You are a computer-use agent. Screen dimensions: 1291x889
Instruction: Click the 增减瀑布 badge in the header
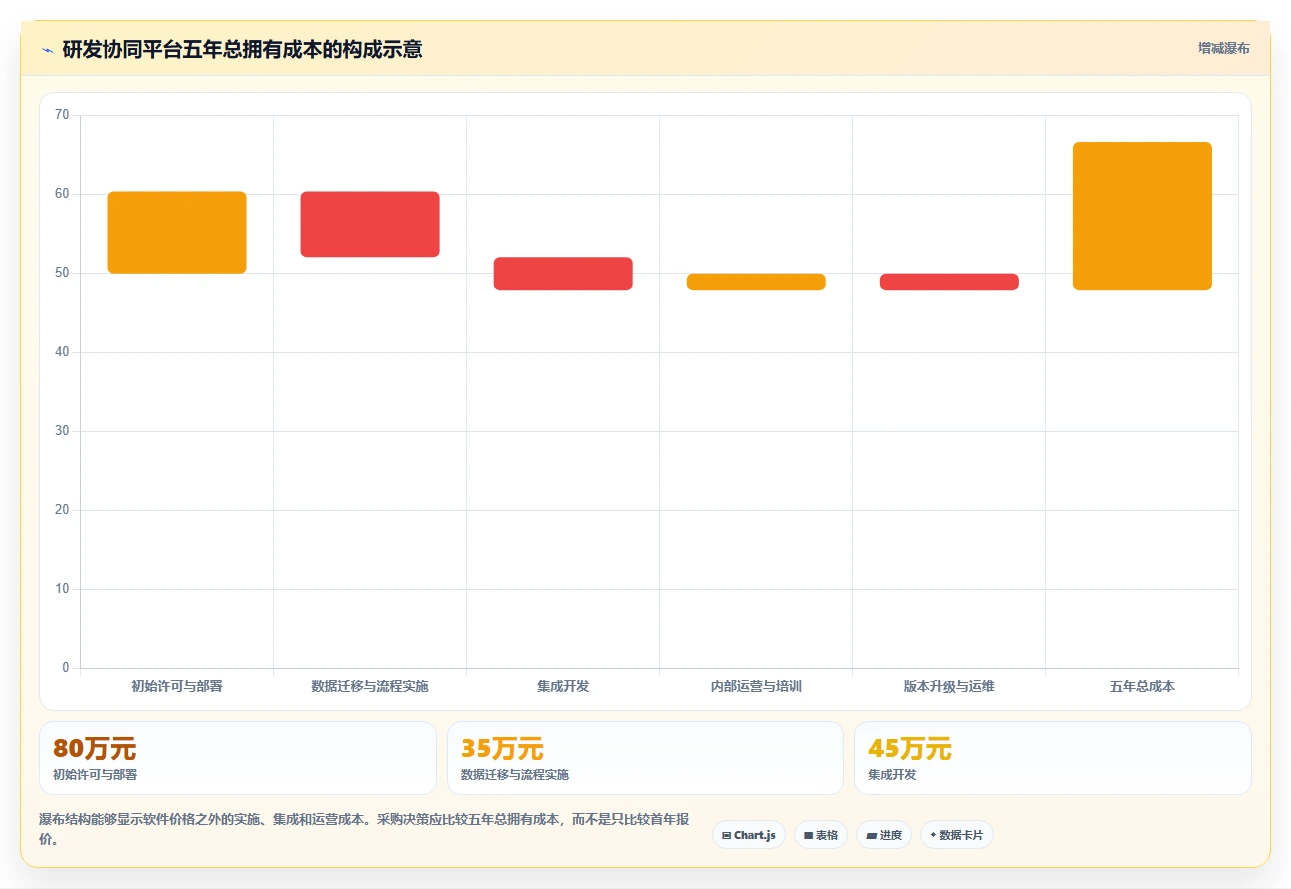tap(1224, 48)
